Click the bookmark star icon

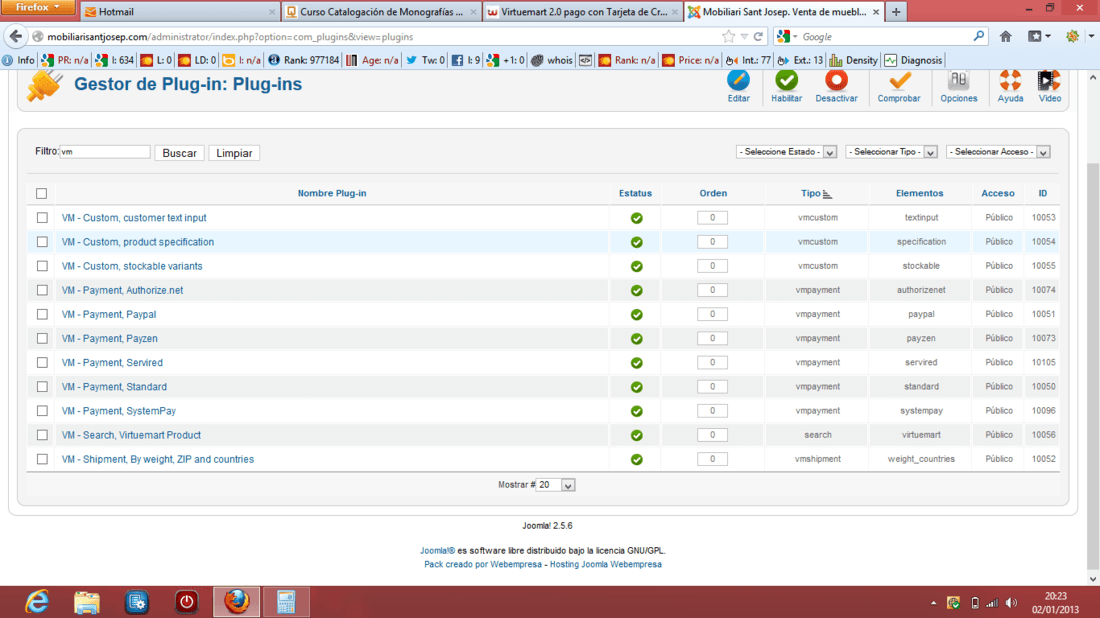click(729, 36)
